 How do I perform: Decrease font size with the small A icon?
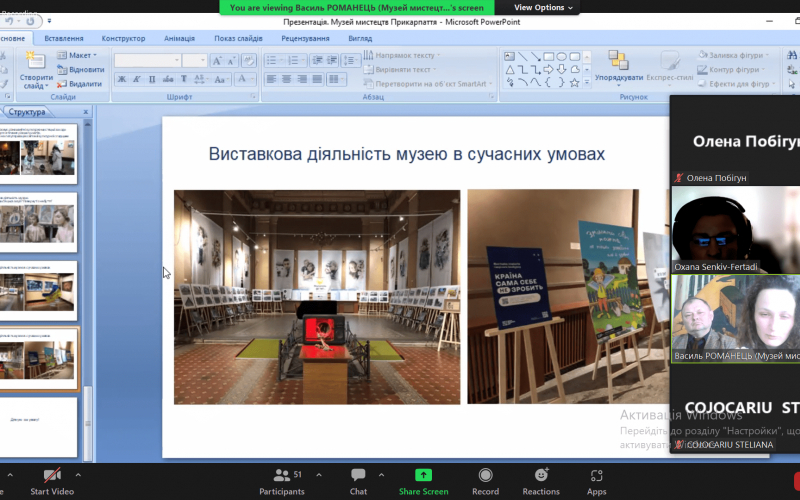click(x=231, y=61)
